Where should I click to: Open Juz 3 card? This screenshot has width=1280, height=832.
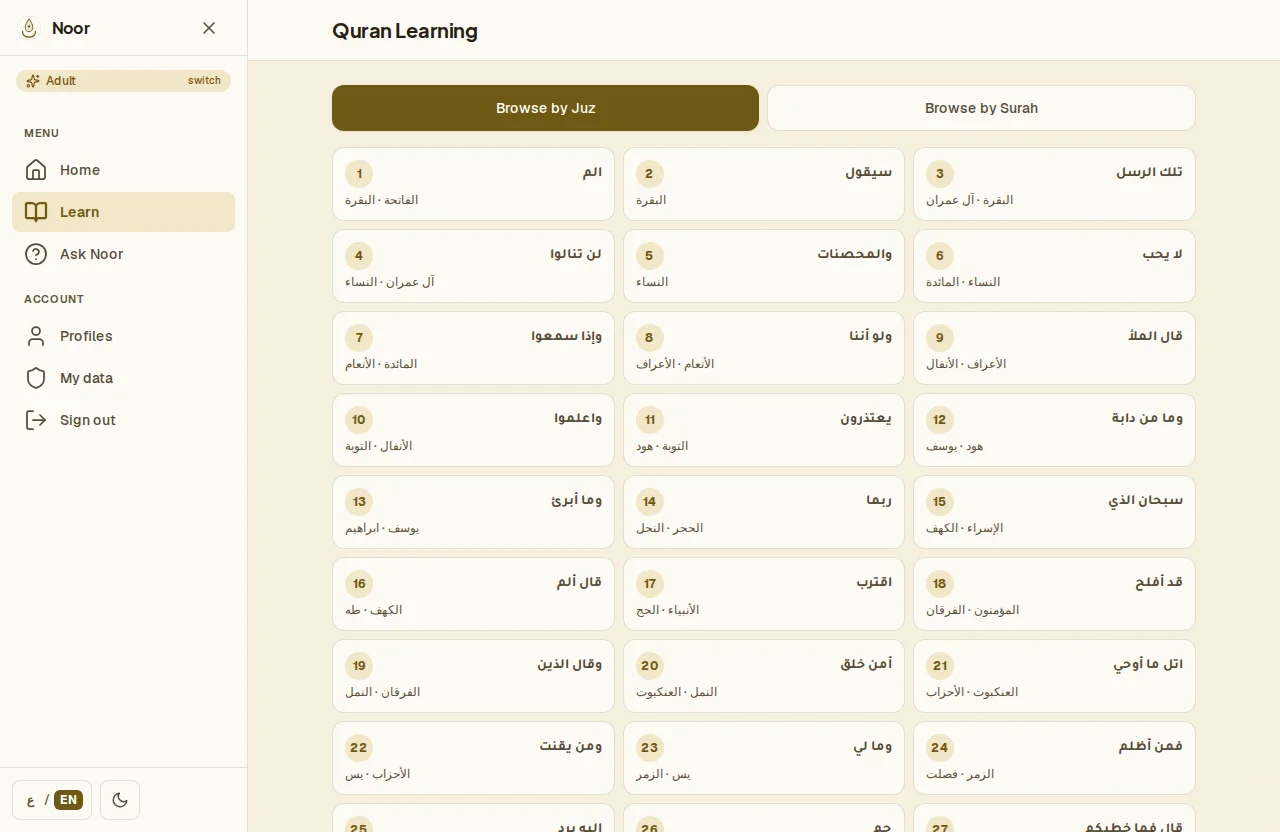coord(1054,184)
